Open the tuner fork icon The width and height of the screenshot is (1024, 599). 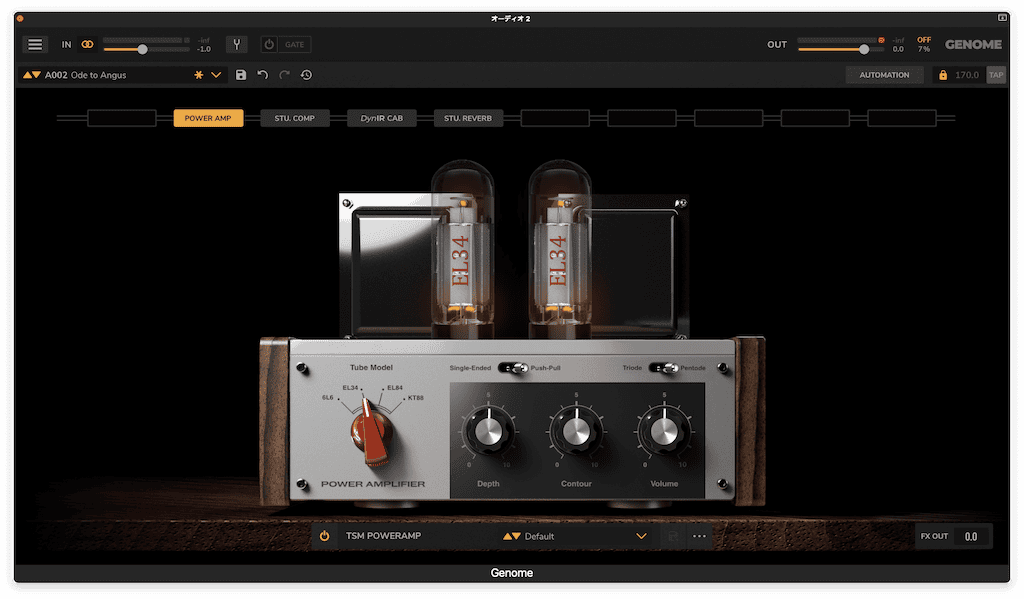coord(236,44)
